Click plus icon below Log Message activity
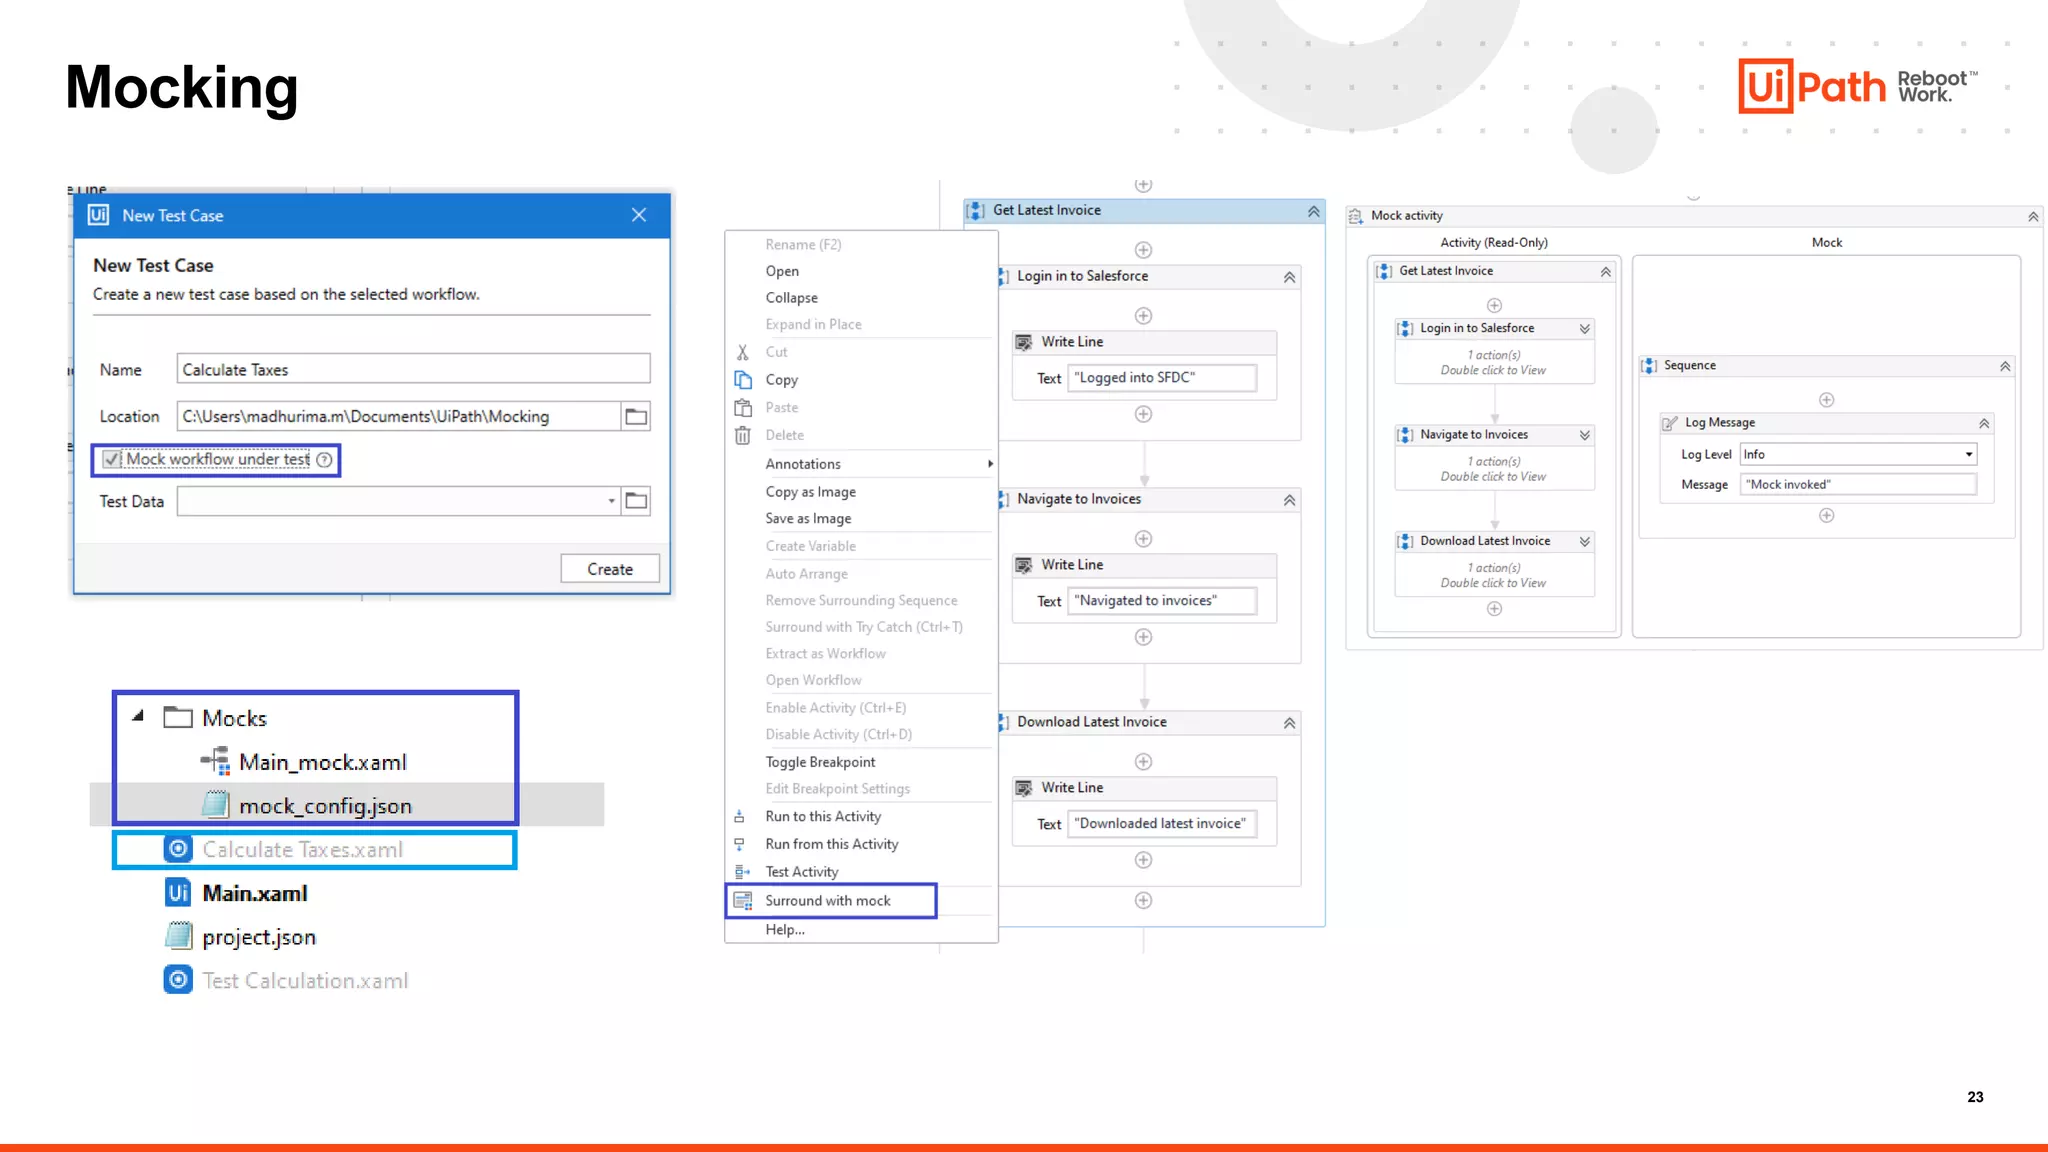This screenshot has height=1152, width=2048. (1826, 516)
